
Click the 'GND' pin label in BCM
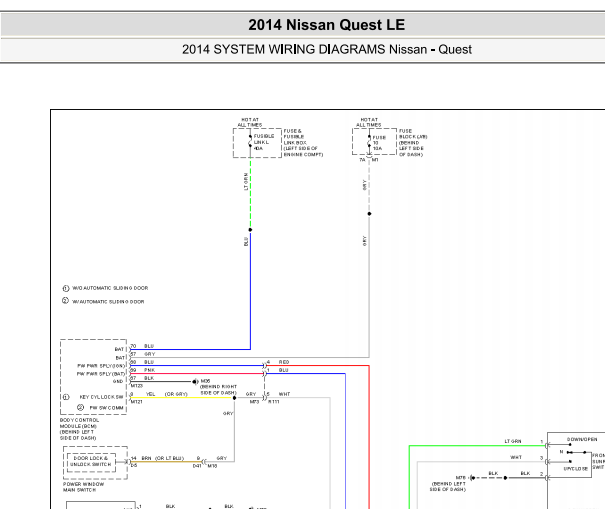(118, 381)
